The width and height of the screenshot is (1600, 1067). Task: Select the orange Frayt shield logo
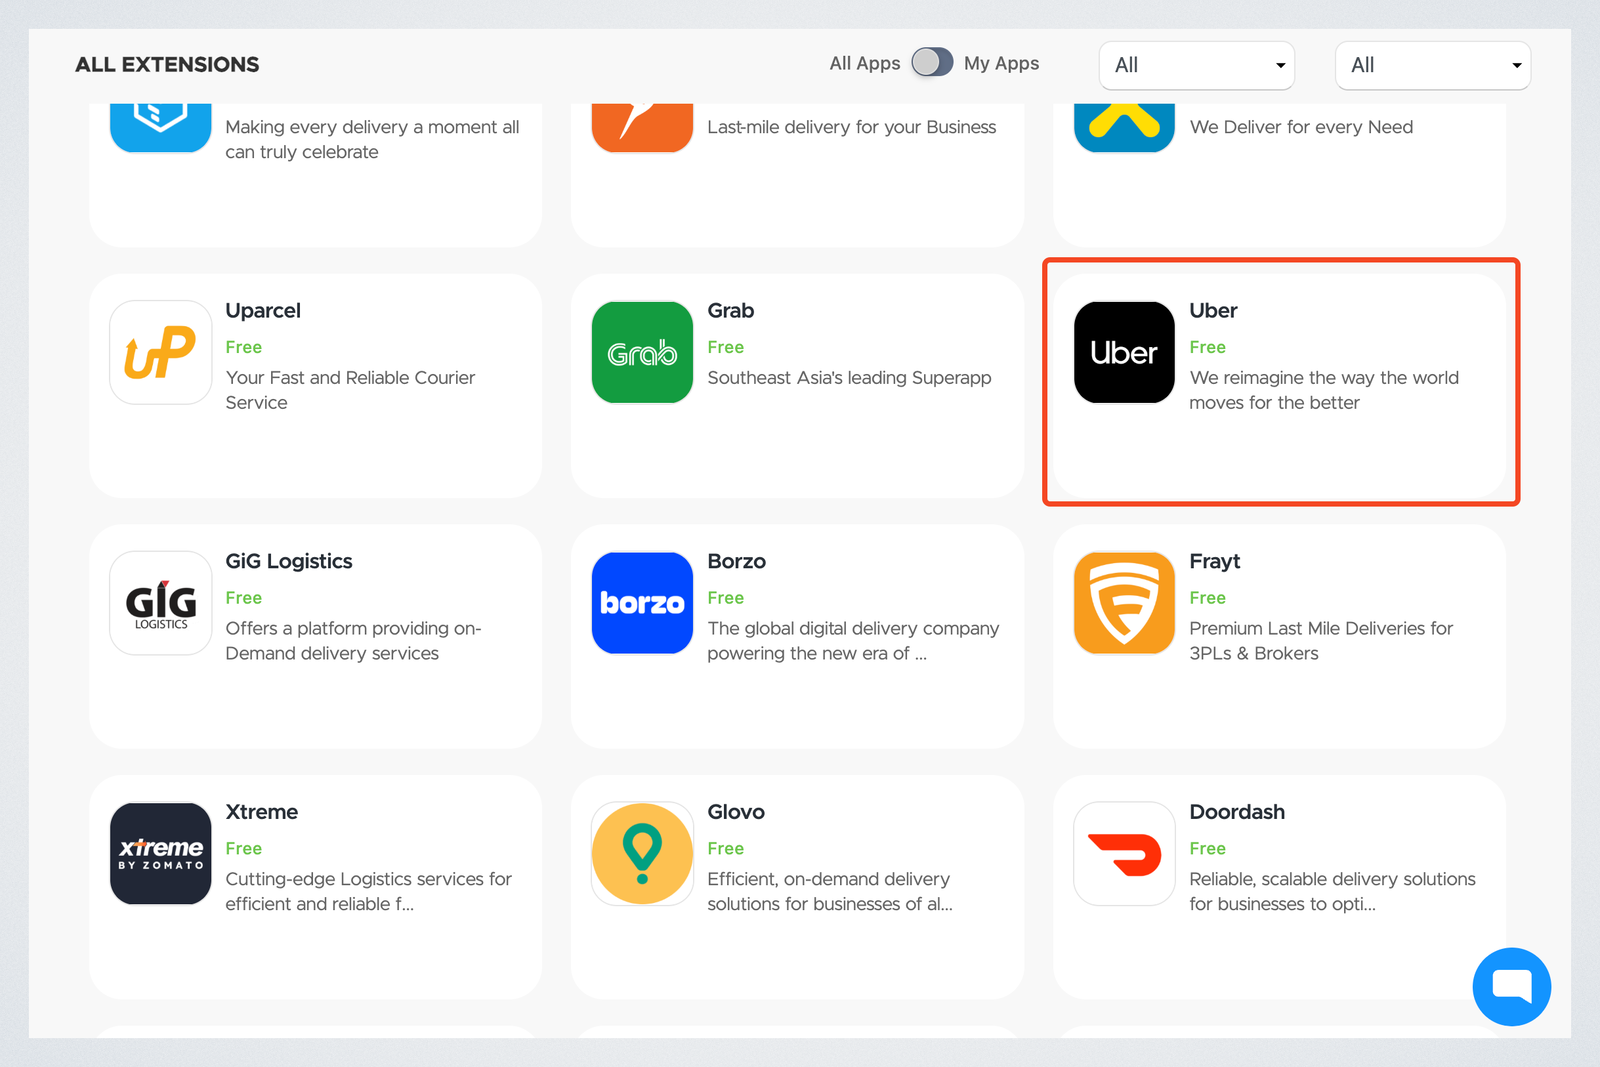tap(1124, 603)
